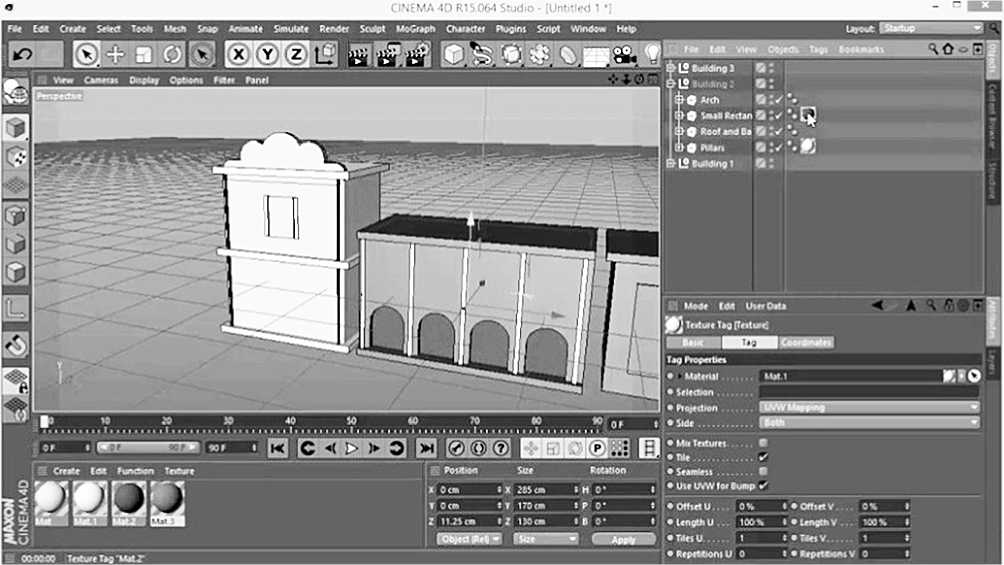
Task: Click the cube primitive icon
Action: 453,55
